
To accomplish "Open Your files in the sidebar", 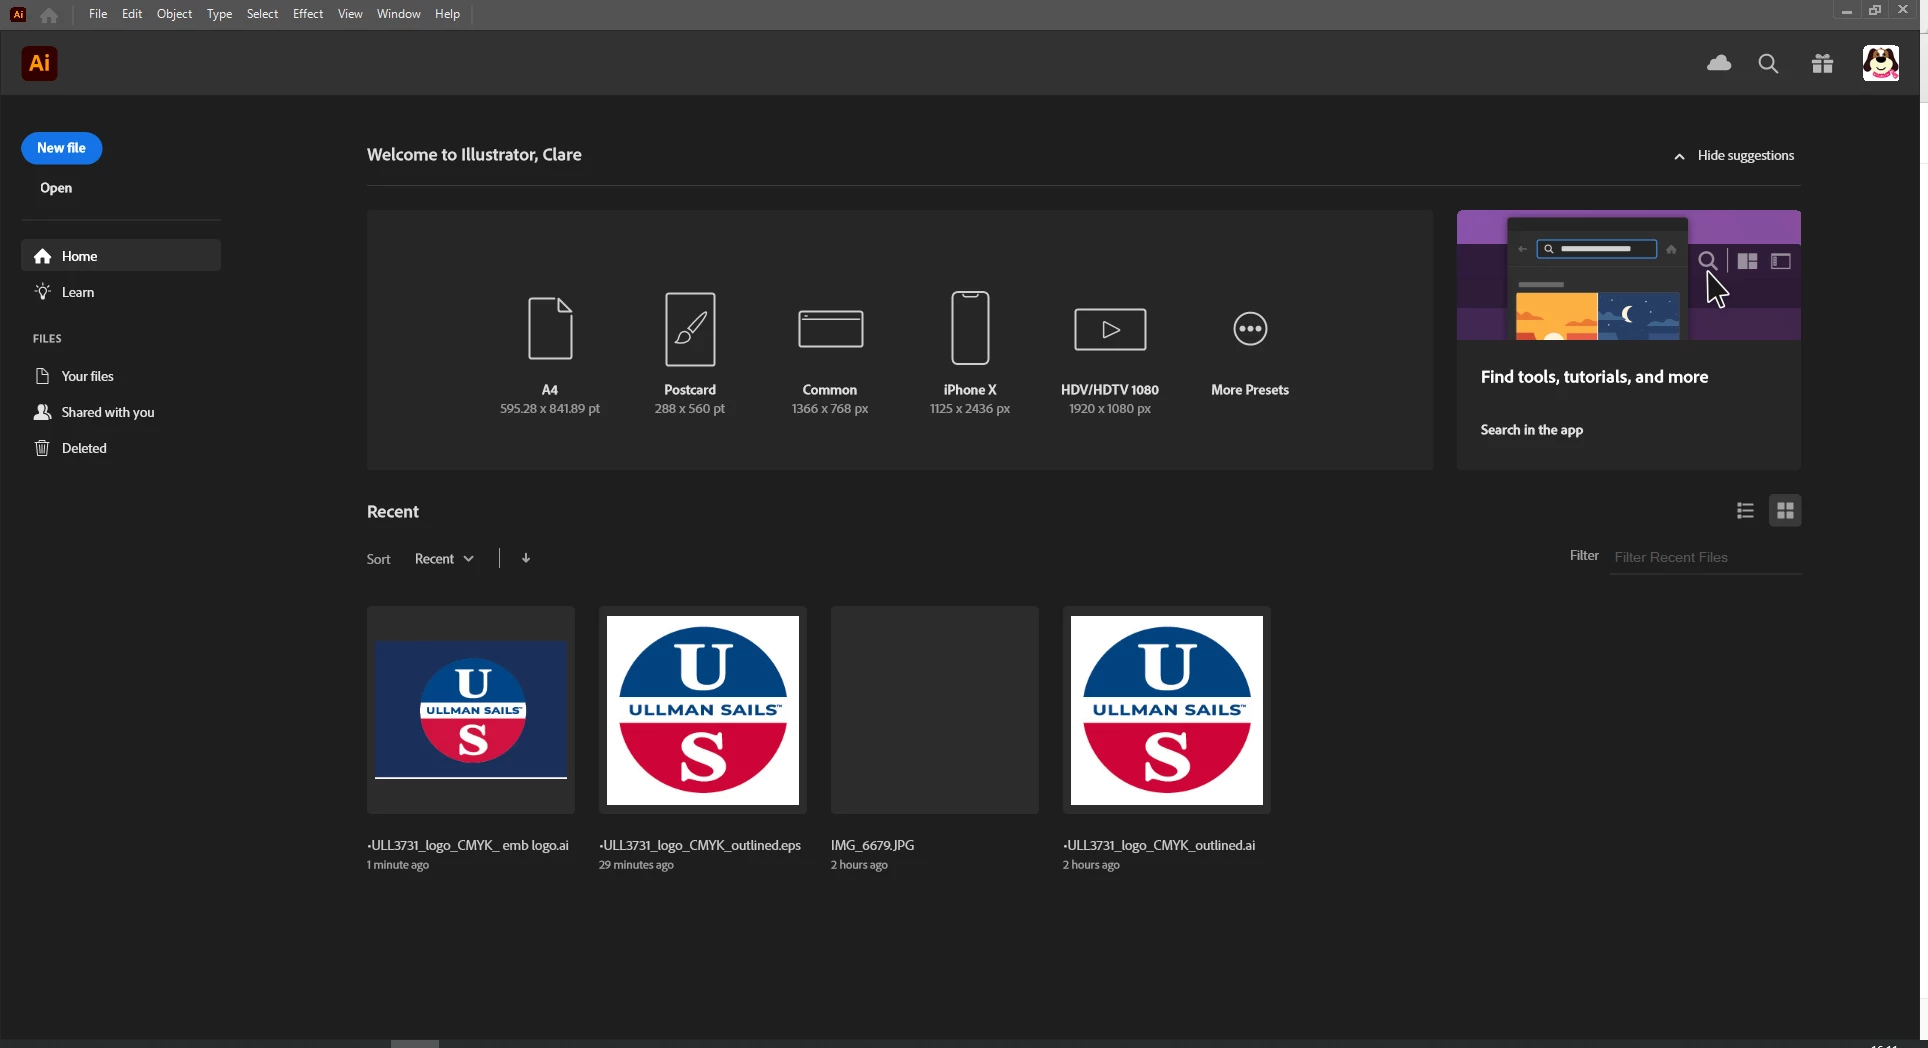I will point(121,376).
